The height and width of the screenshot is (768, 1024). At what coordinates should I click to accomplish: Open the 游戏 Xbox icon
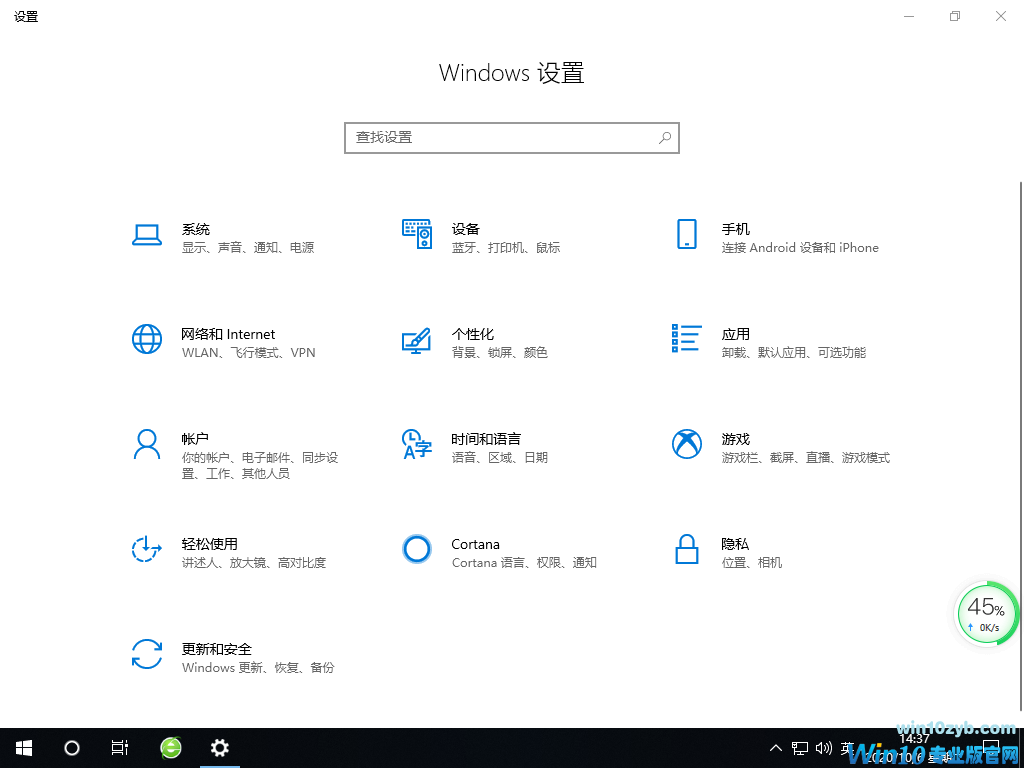(x=686, y=444)
